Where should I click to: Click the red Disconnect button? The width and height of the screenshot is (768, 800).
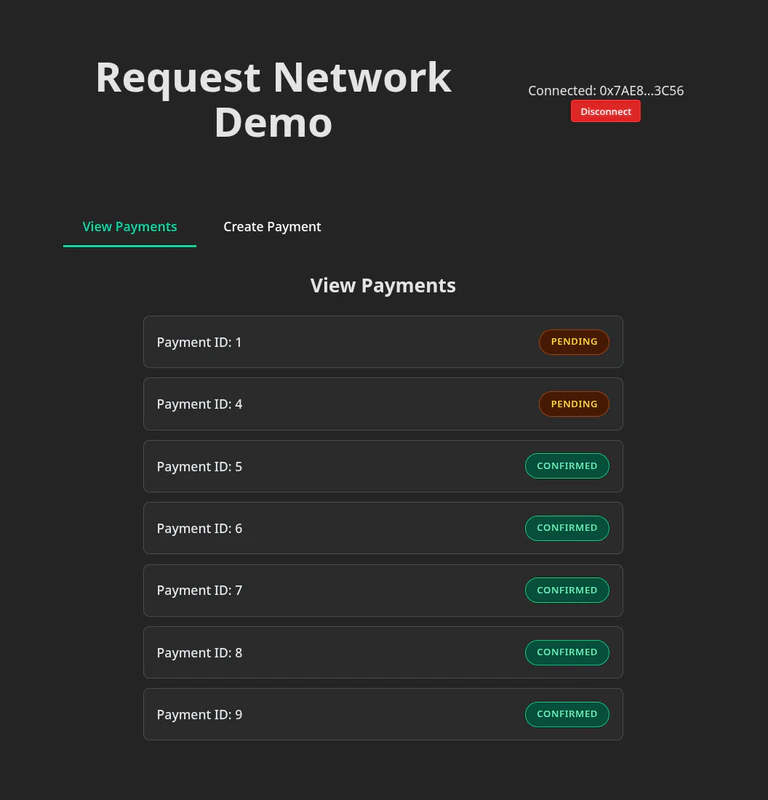605,111
